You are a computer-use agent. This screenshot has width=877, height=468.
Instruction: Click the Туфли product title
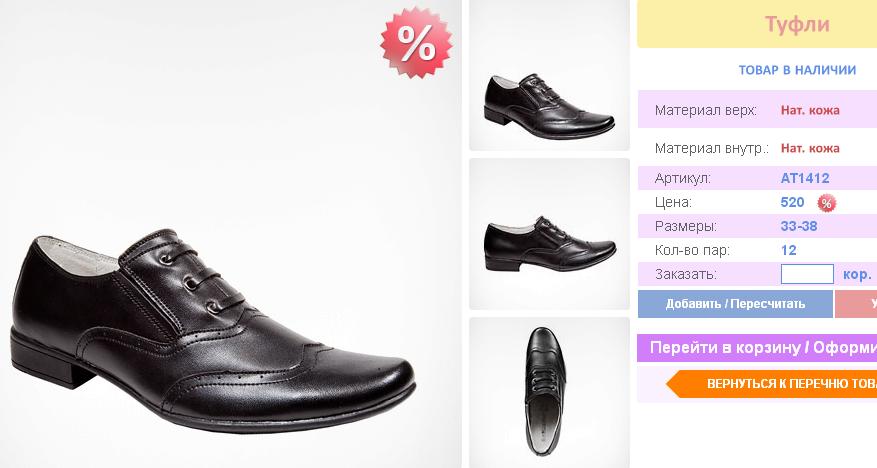[797, 25]
